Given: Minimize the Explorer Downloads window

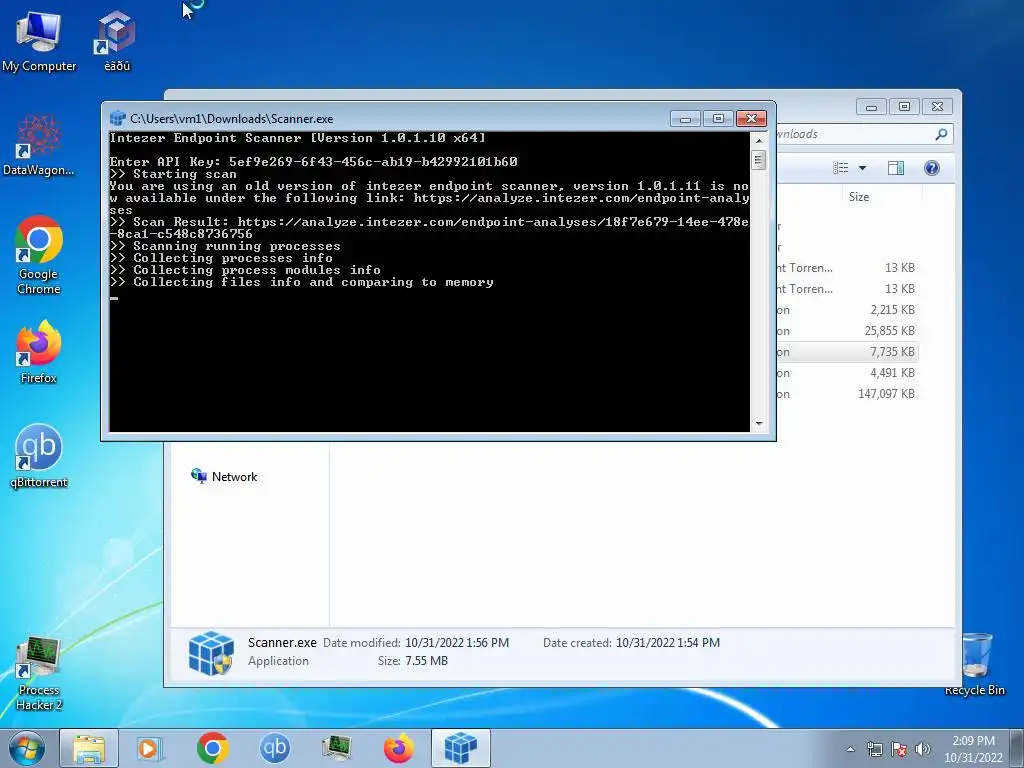Looking at the screenshot, I should [x=871, y=106].
